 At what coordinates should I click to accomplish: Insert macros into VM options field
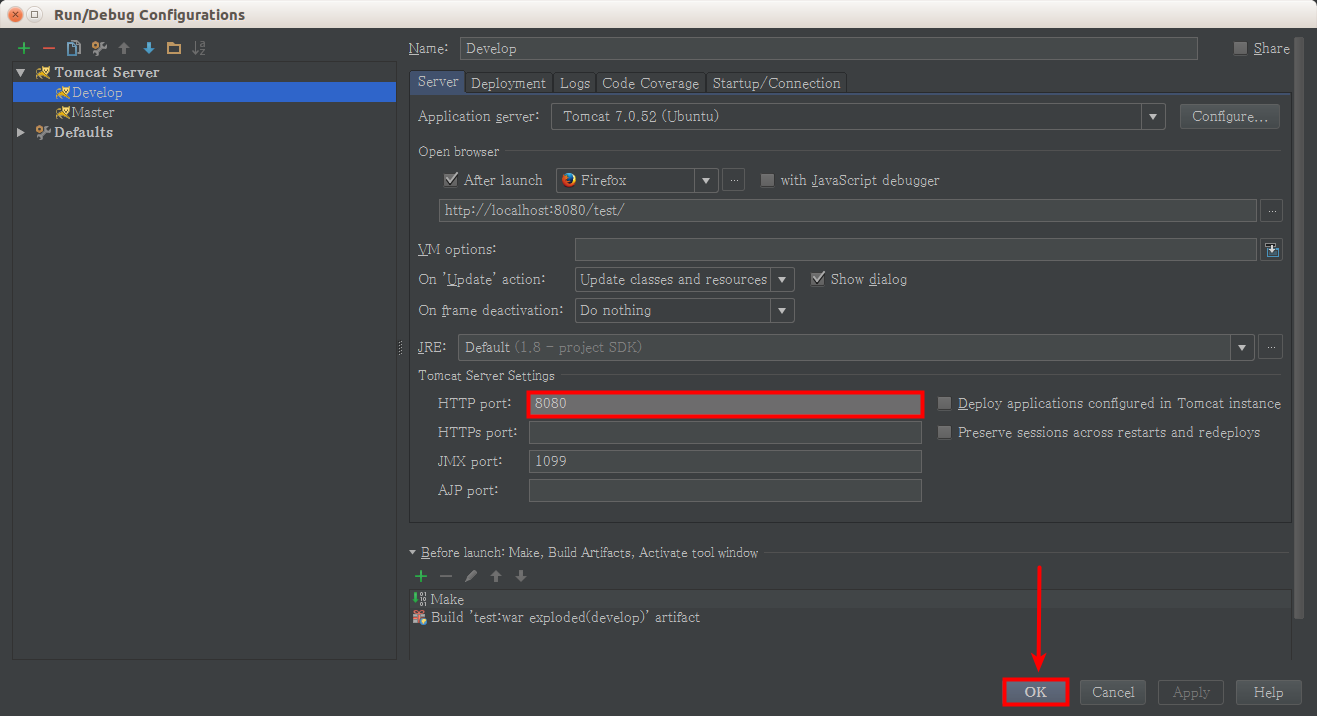pos(1271,249)
